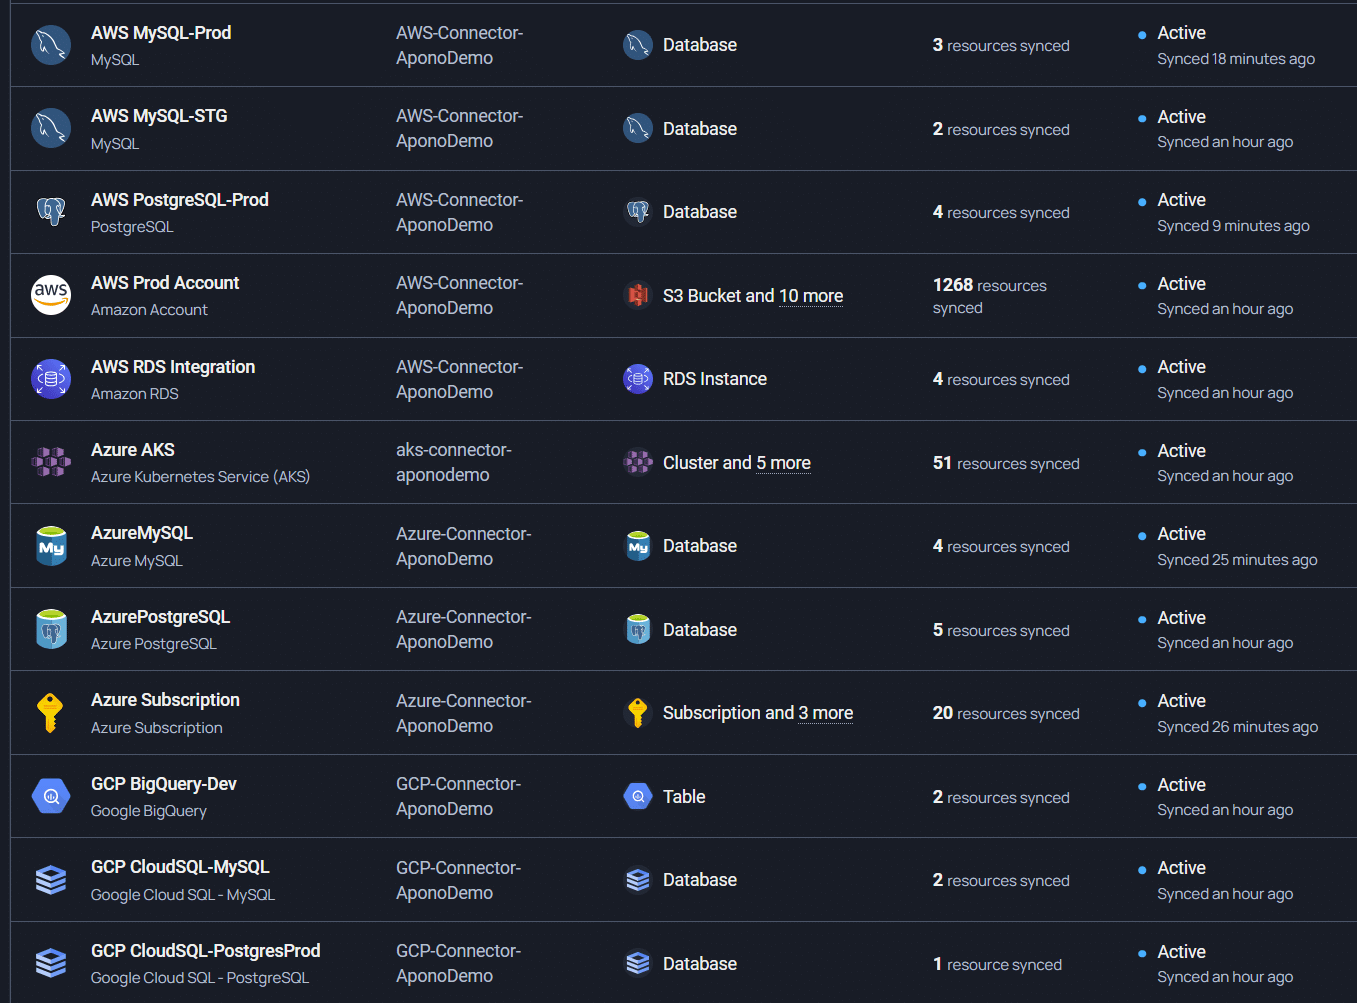Select the GCP BigQuery-Dev integration name

click(164, 784)
